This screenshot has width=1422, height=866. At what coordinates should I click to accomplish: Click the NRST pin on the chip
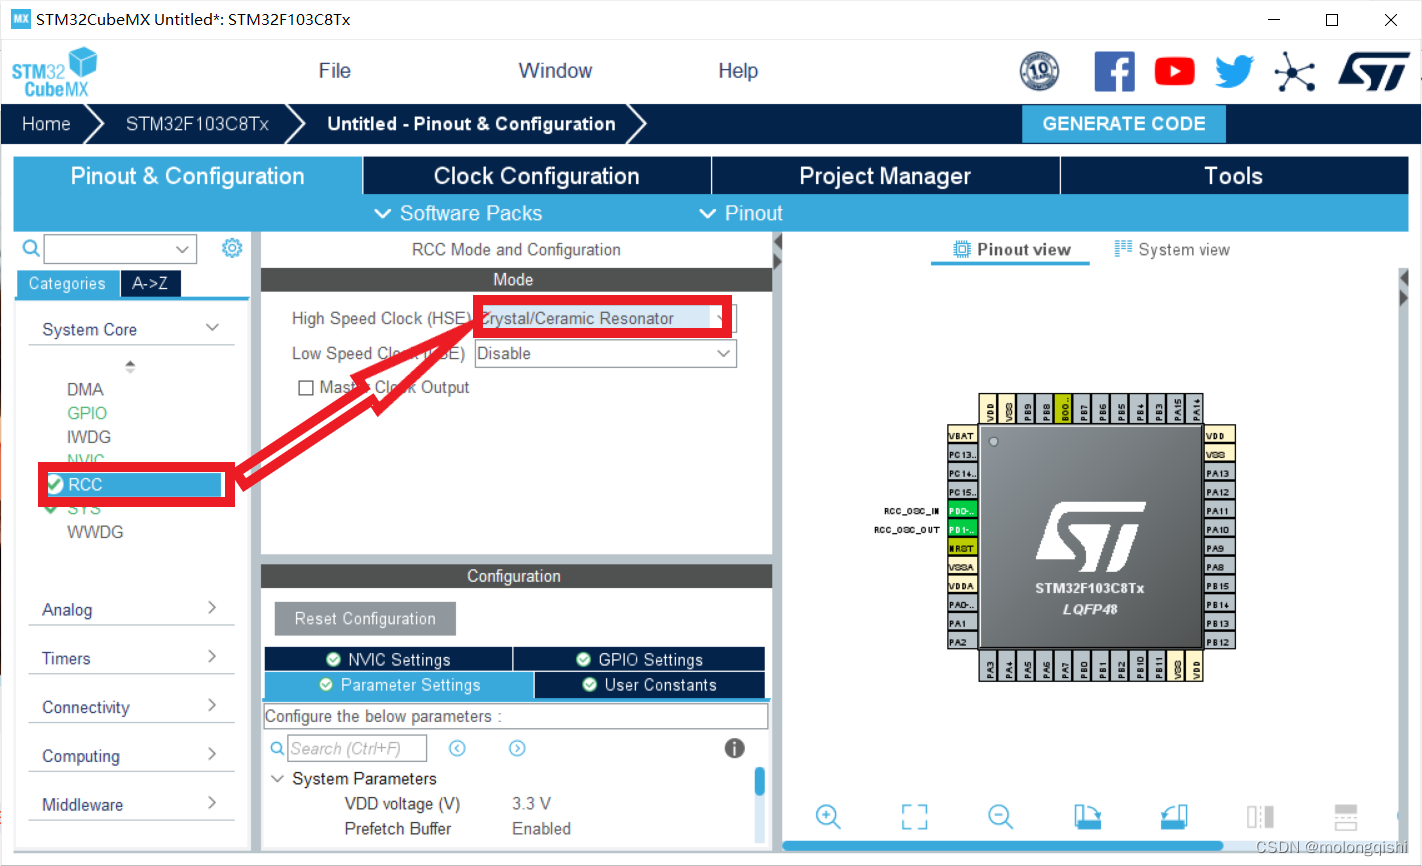962,548
